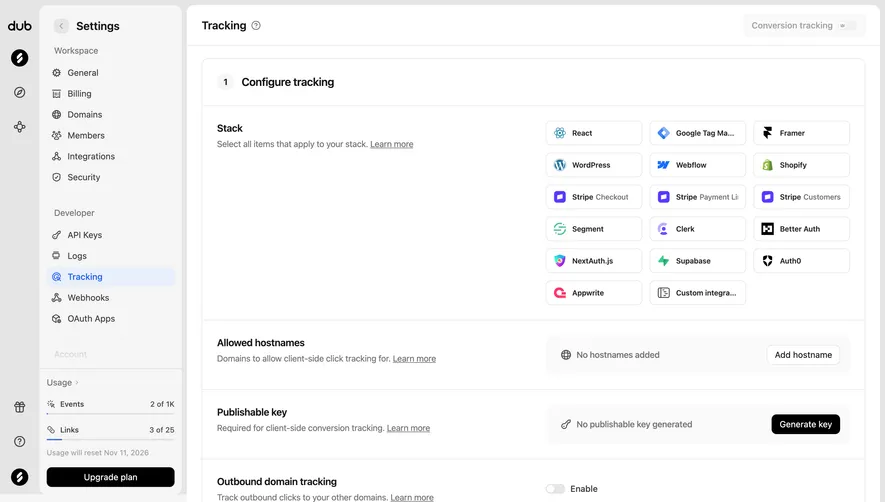885x502 pixels.
Task: Open Learn more link under Stack
Action: [392, 145]
